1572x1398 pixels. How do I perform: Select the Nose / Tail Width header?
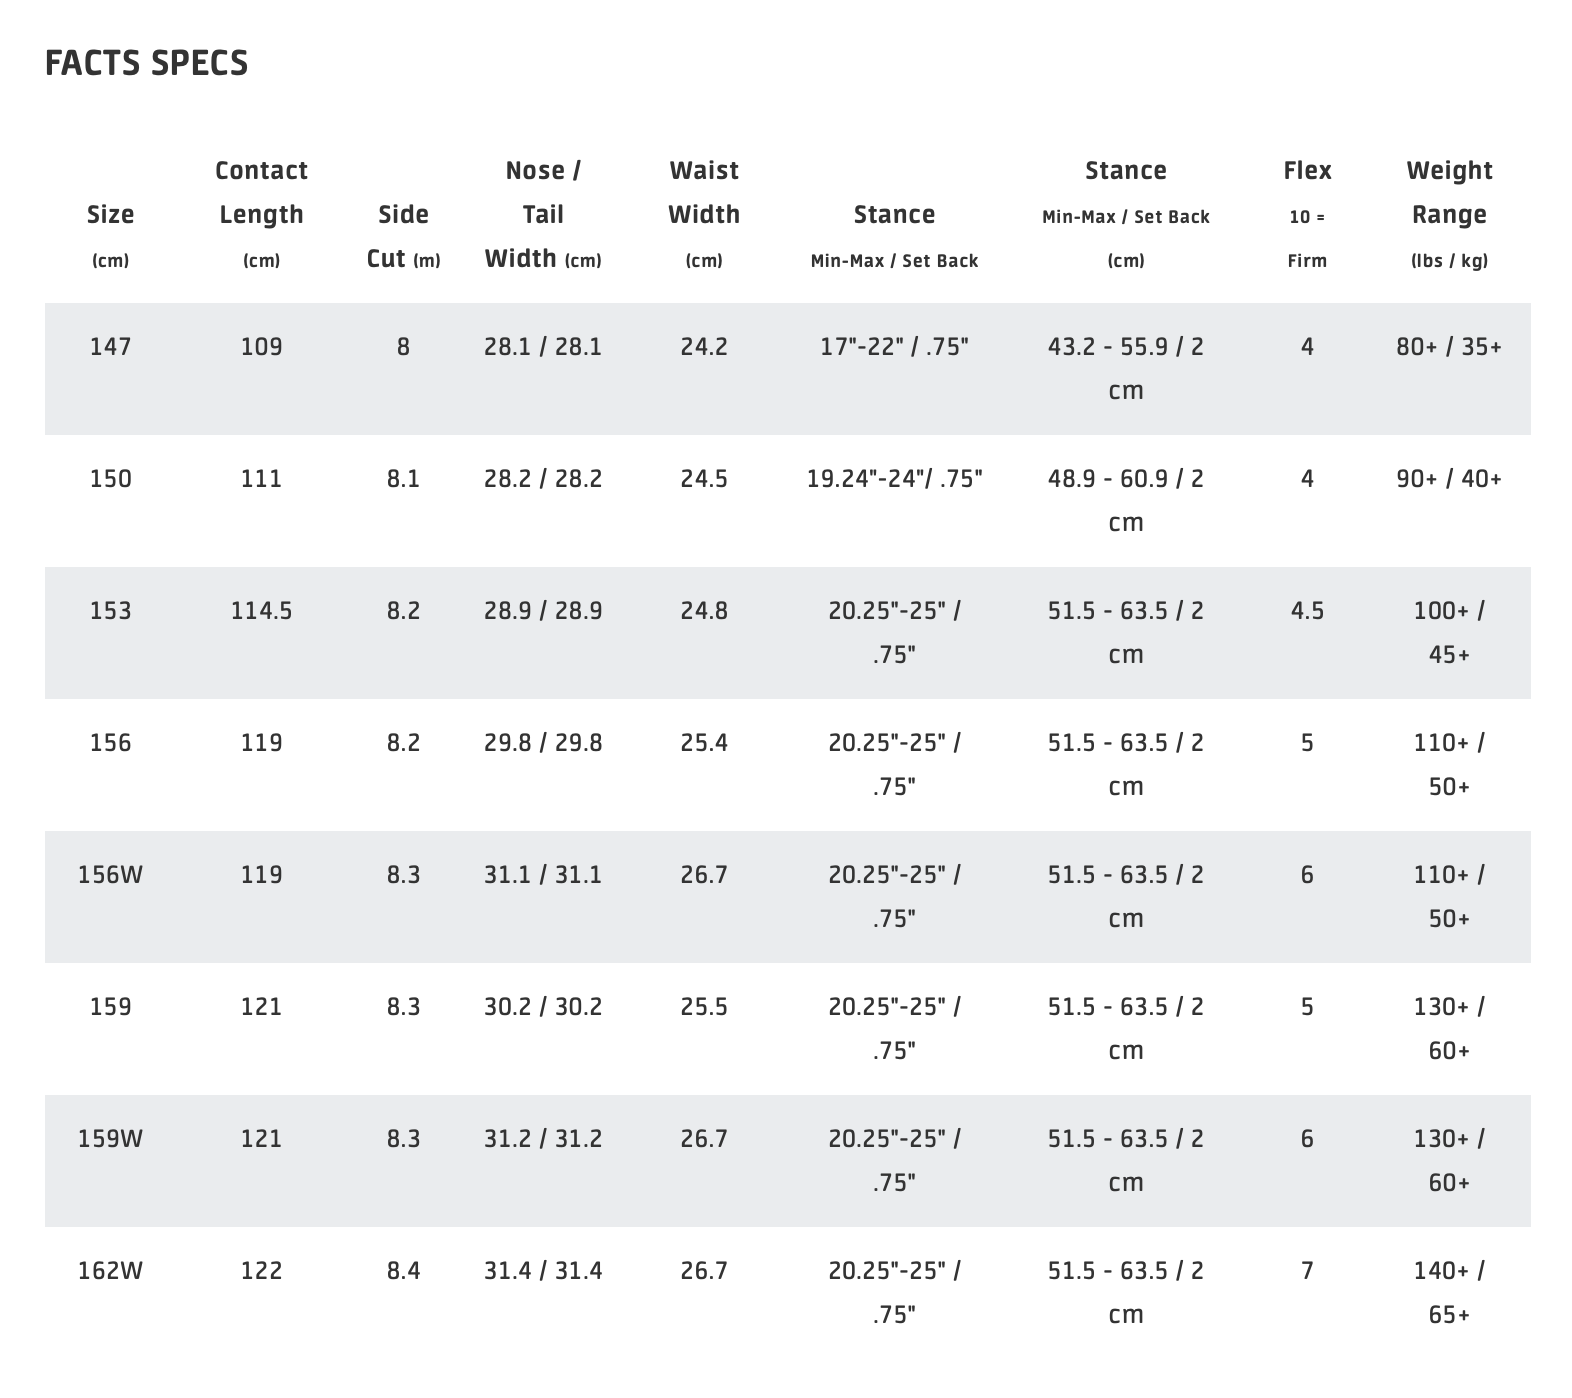click(543, 214)
